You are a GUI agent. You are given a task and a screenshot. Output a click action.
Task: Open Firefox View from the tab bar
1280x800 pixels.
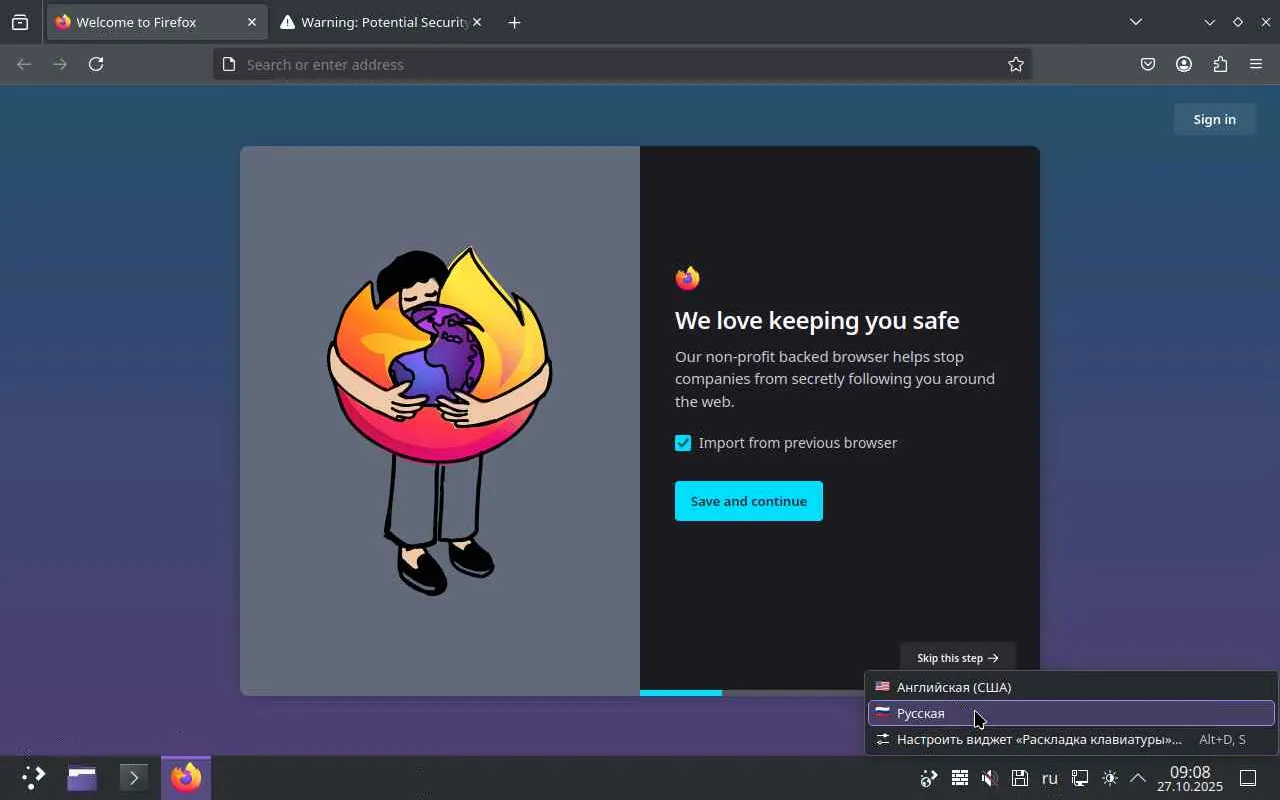click(20, 22)
